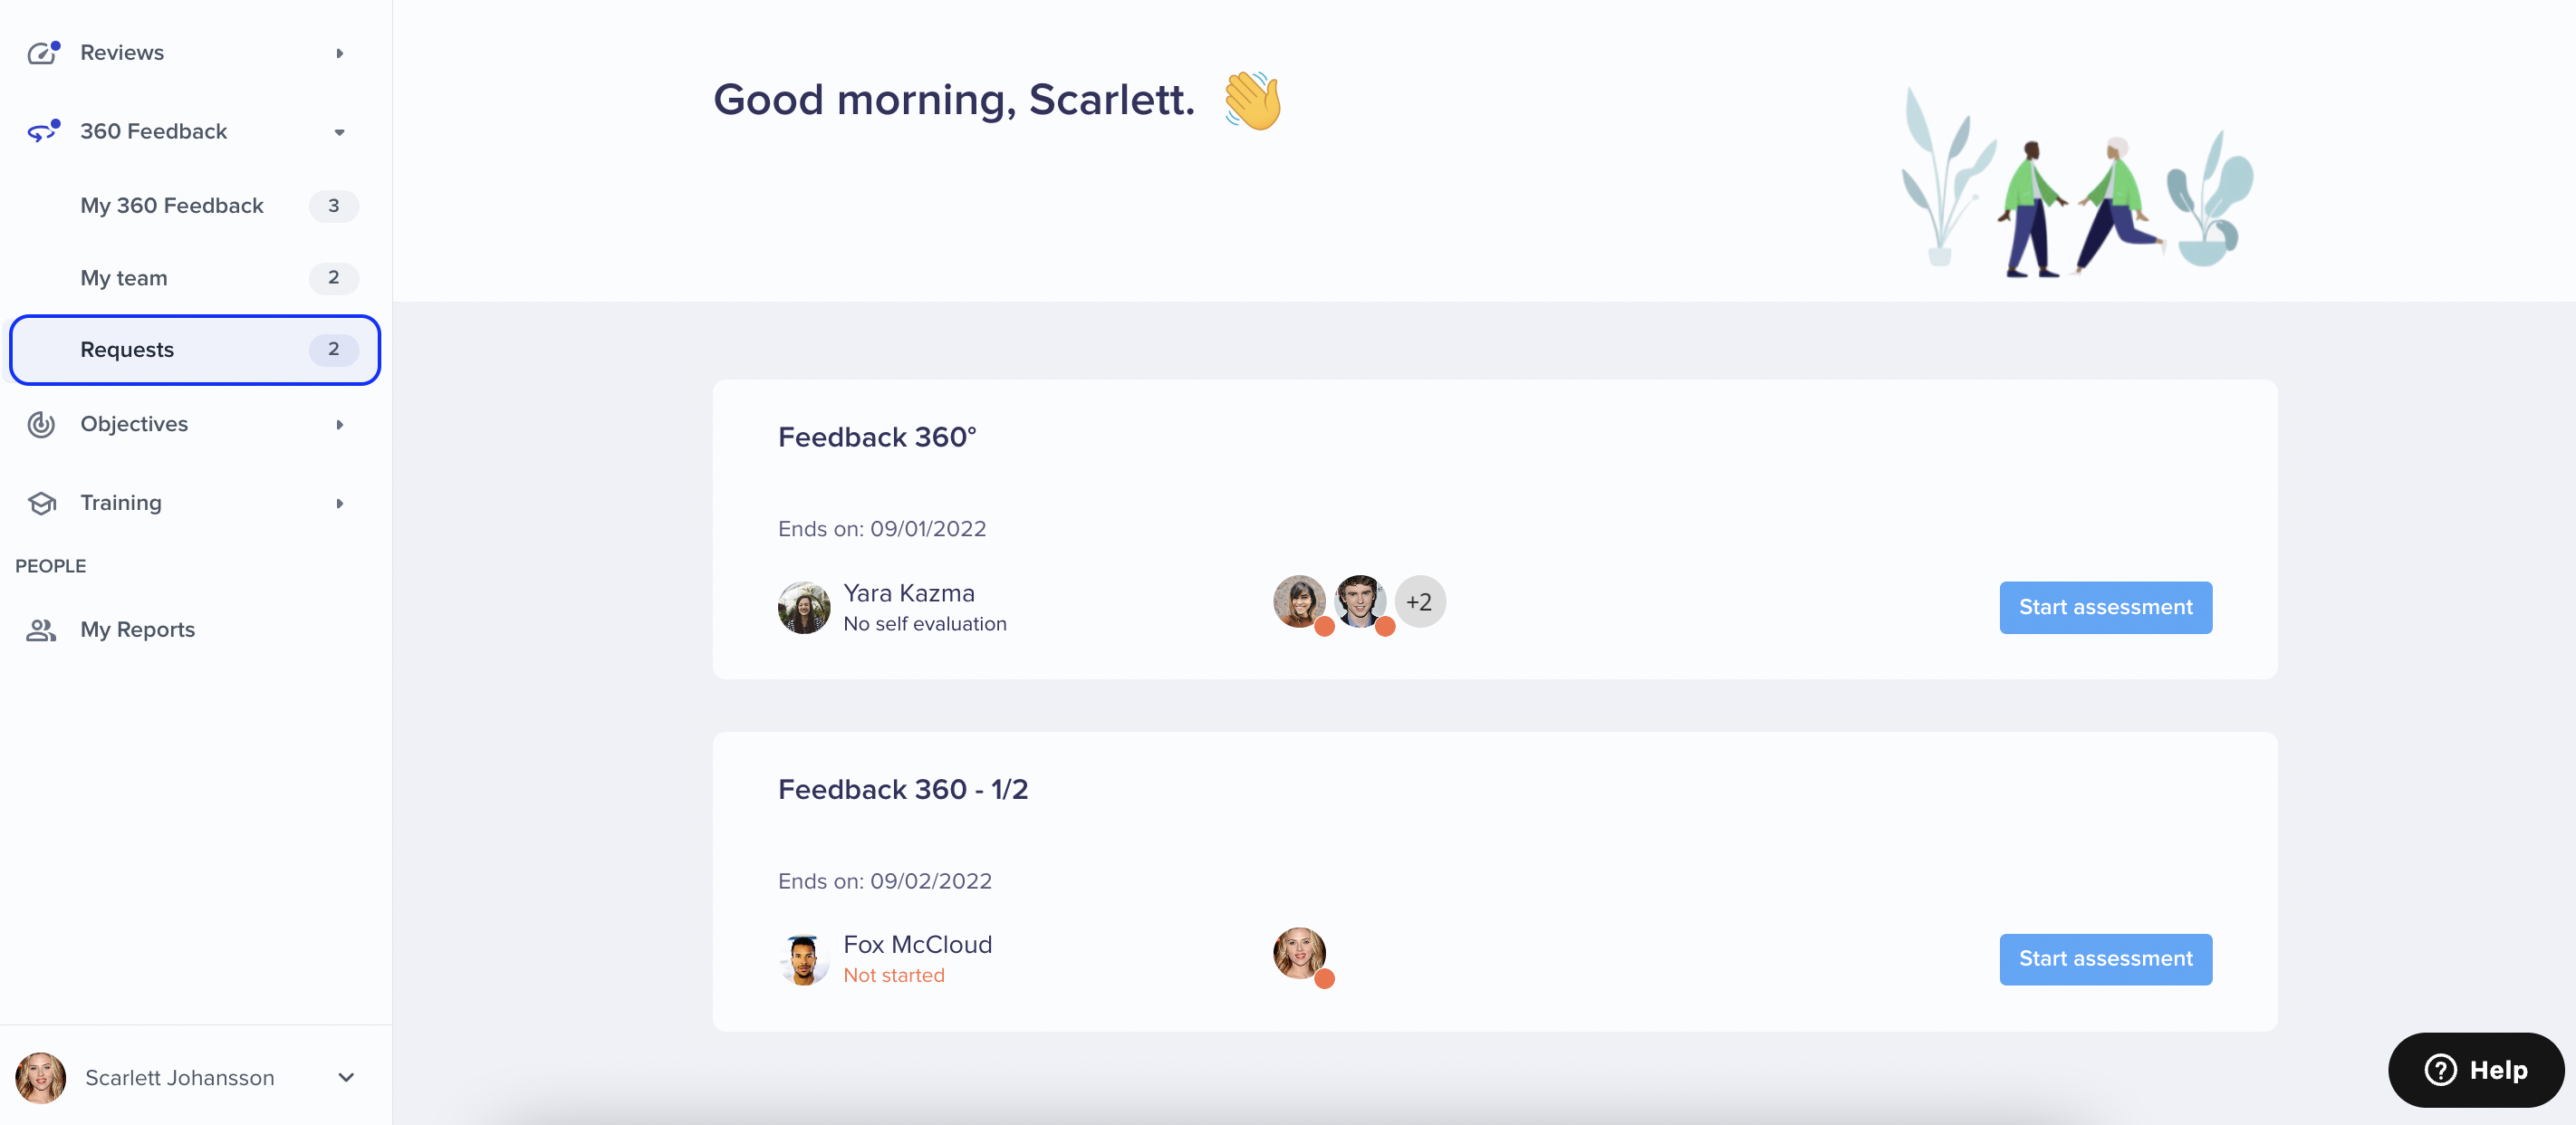Click the My Reports people icon
This screenshot has width=2576, height=1125.
coord(41,629)
